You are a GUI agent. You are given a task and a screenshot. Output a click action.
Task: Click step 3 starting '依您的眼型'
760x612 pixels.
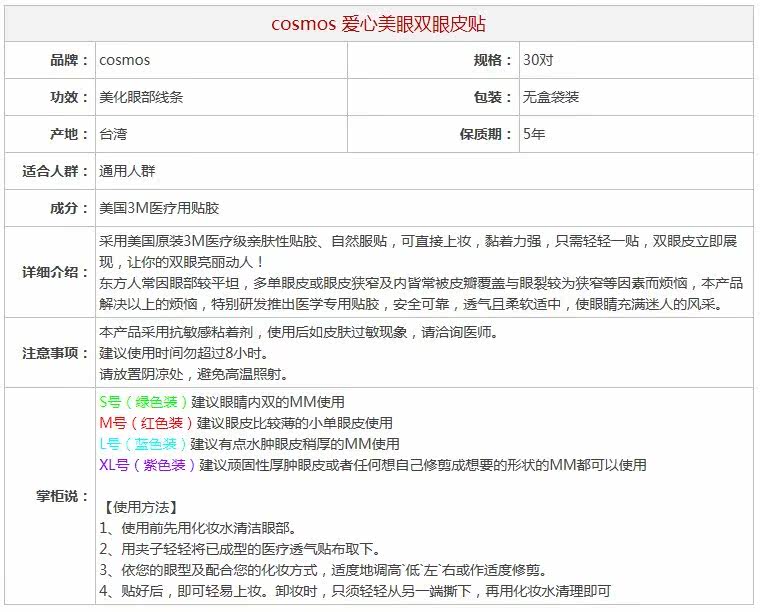[323, 570]
